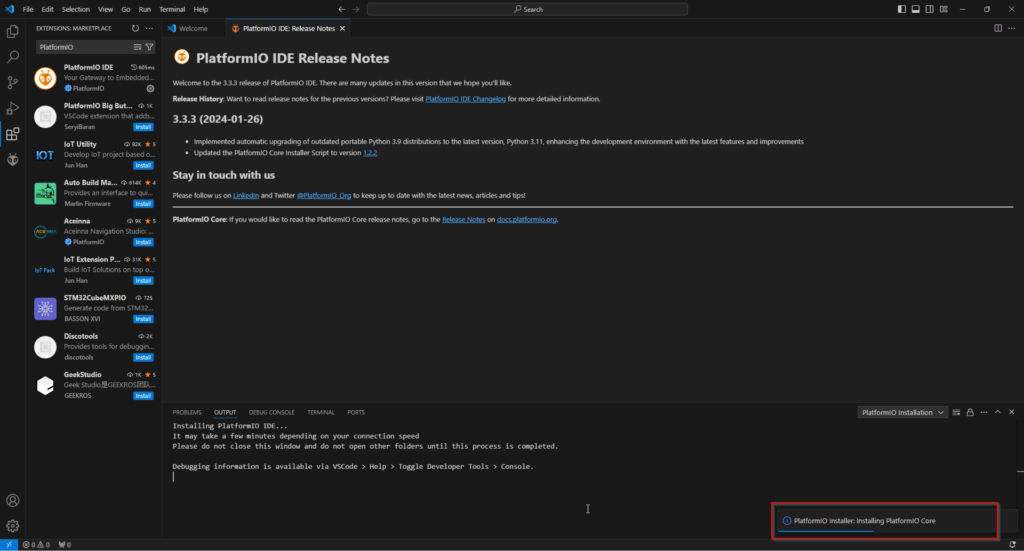Open the extensions filter funnel icon
The height and width of the screenshot is (551, 1024).
click(150, 47)
